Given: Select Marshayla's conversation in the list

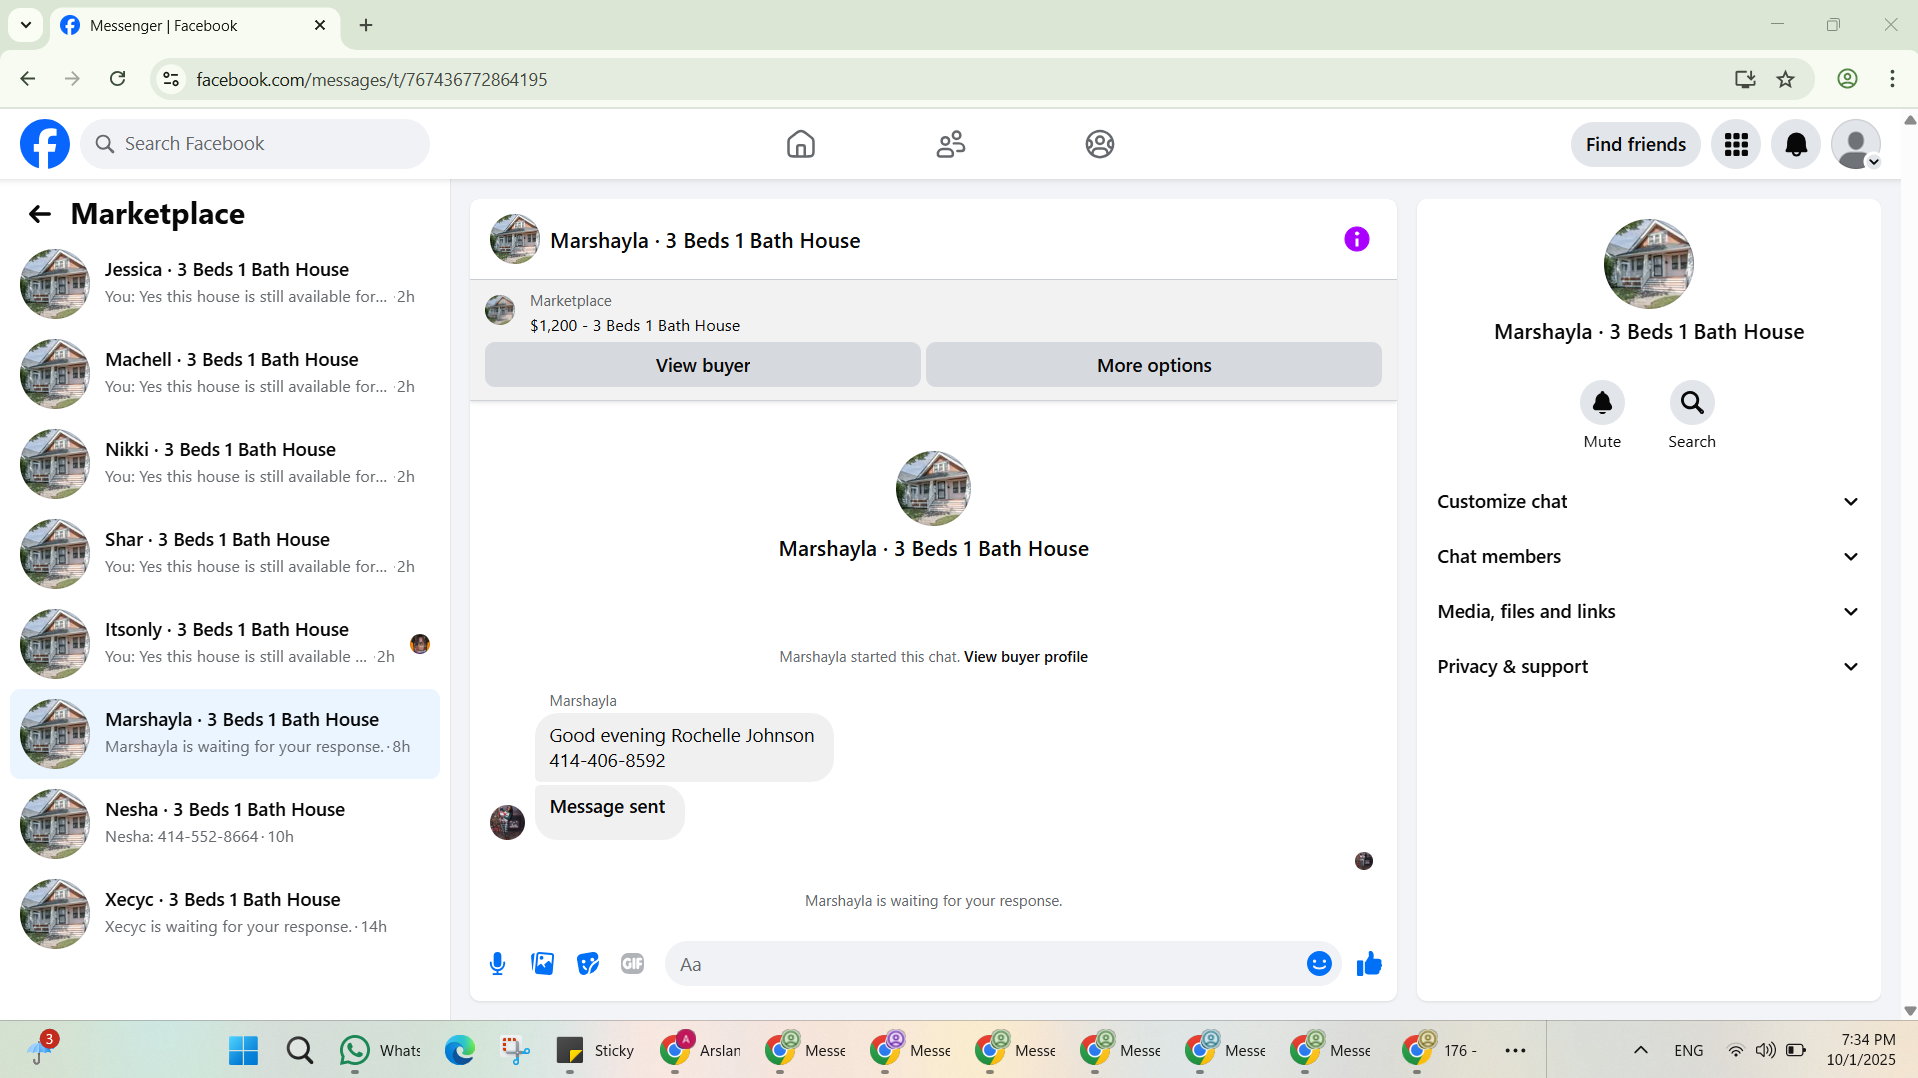Looking at the screenshot, I should 225,734.
